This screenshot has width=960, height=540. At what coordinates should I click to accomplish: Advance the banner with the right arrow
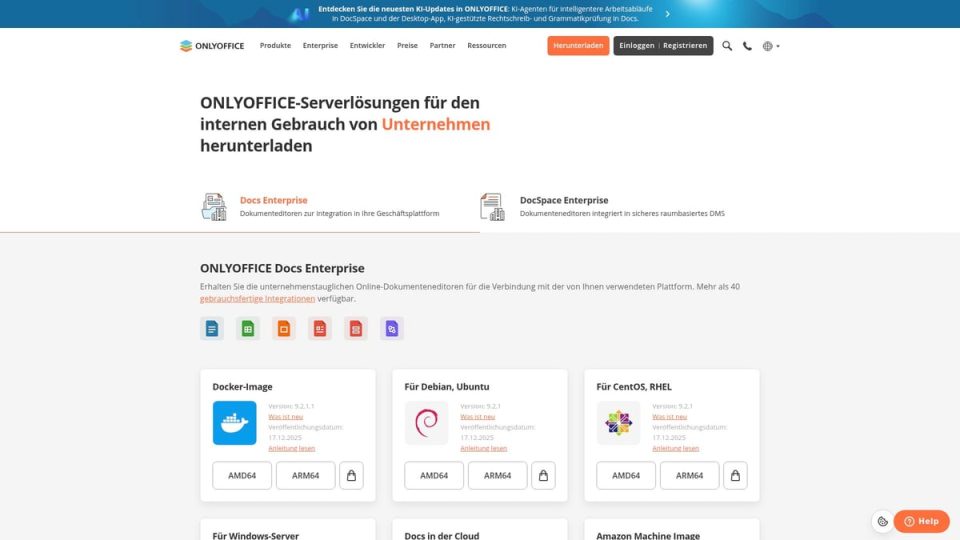[667, 14]
